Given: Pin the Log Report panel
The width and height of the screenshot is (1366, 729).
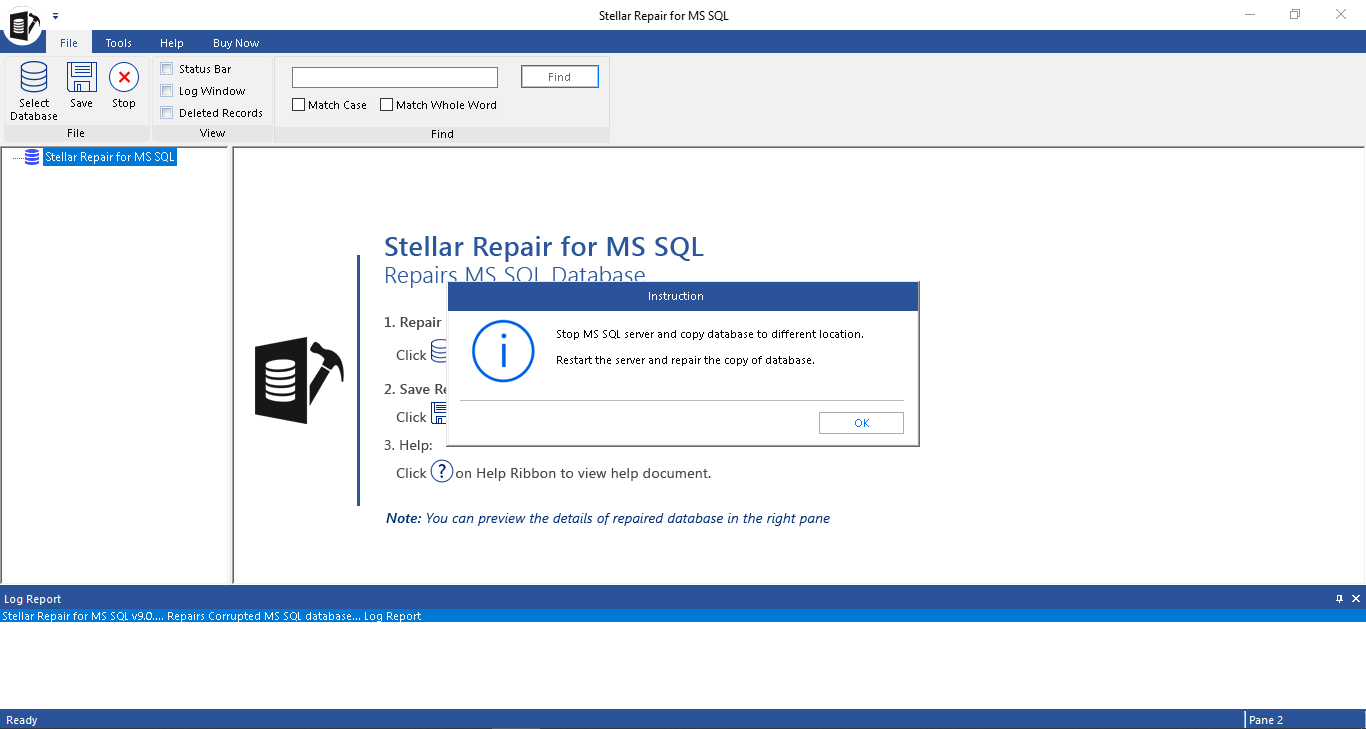Looking at the screenshot, I should tap(1339, 598).
